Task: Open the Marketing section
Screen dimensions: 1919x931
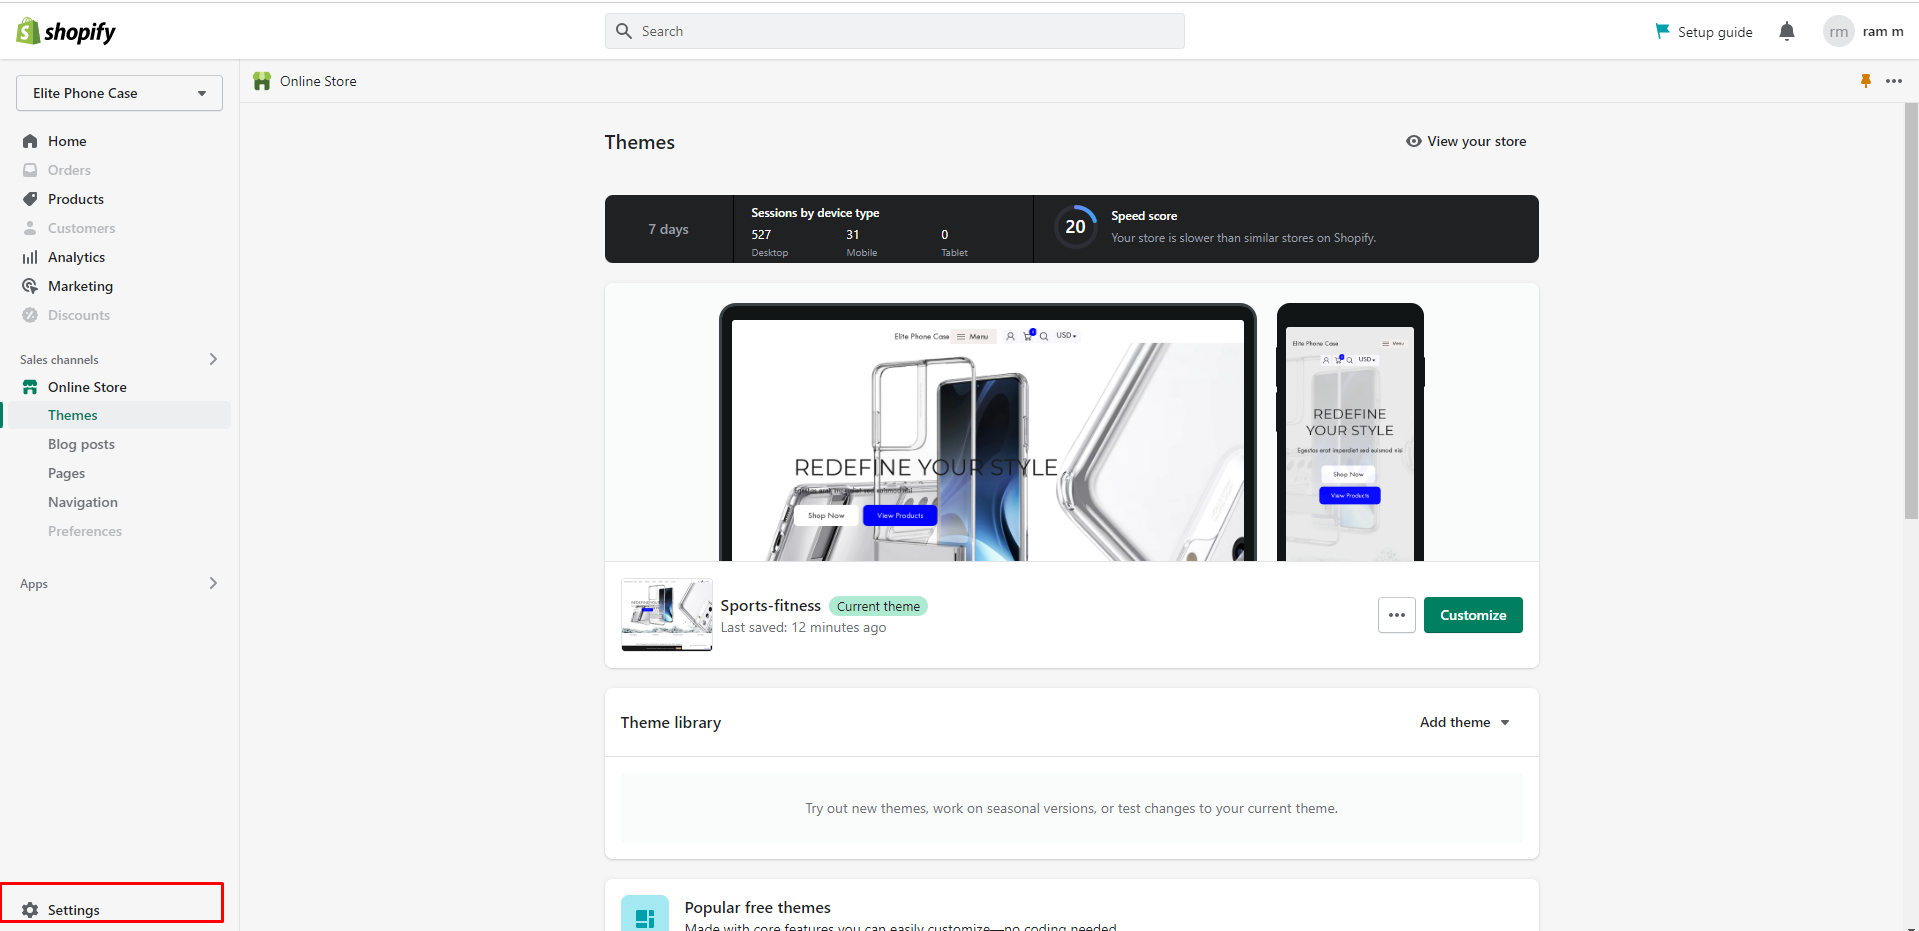Action: (x=81, y=286)
